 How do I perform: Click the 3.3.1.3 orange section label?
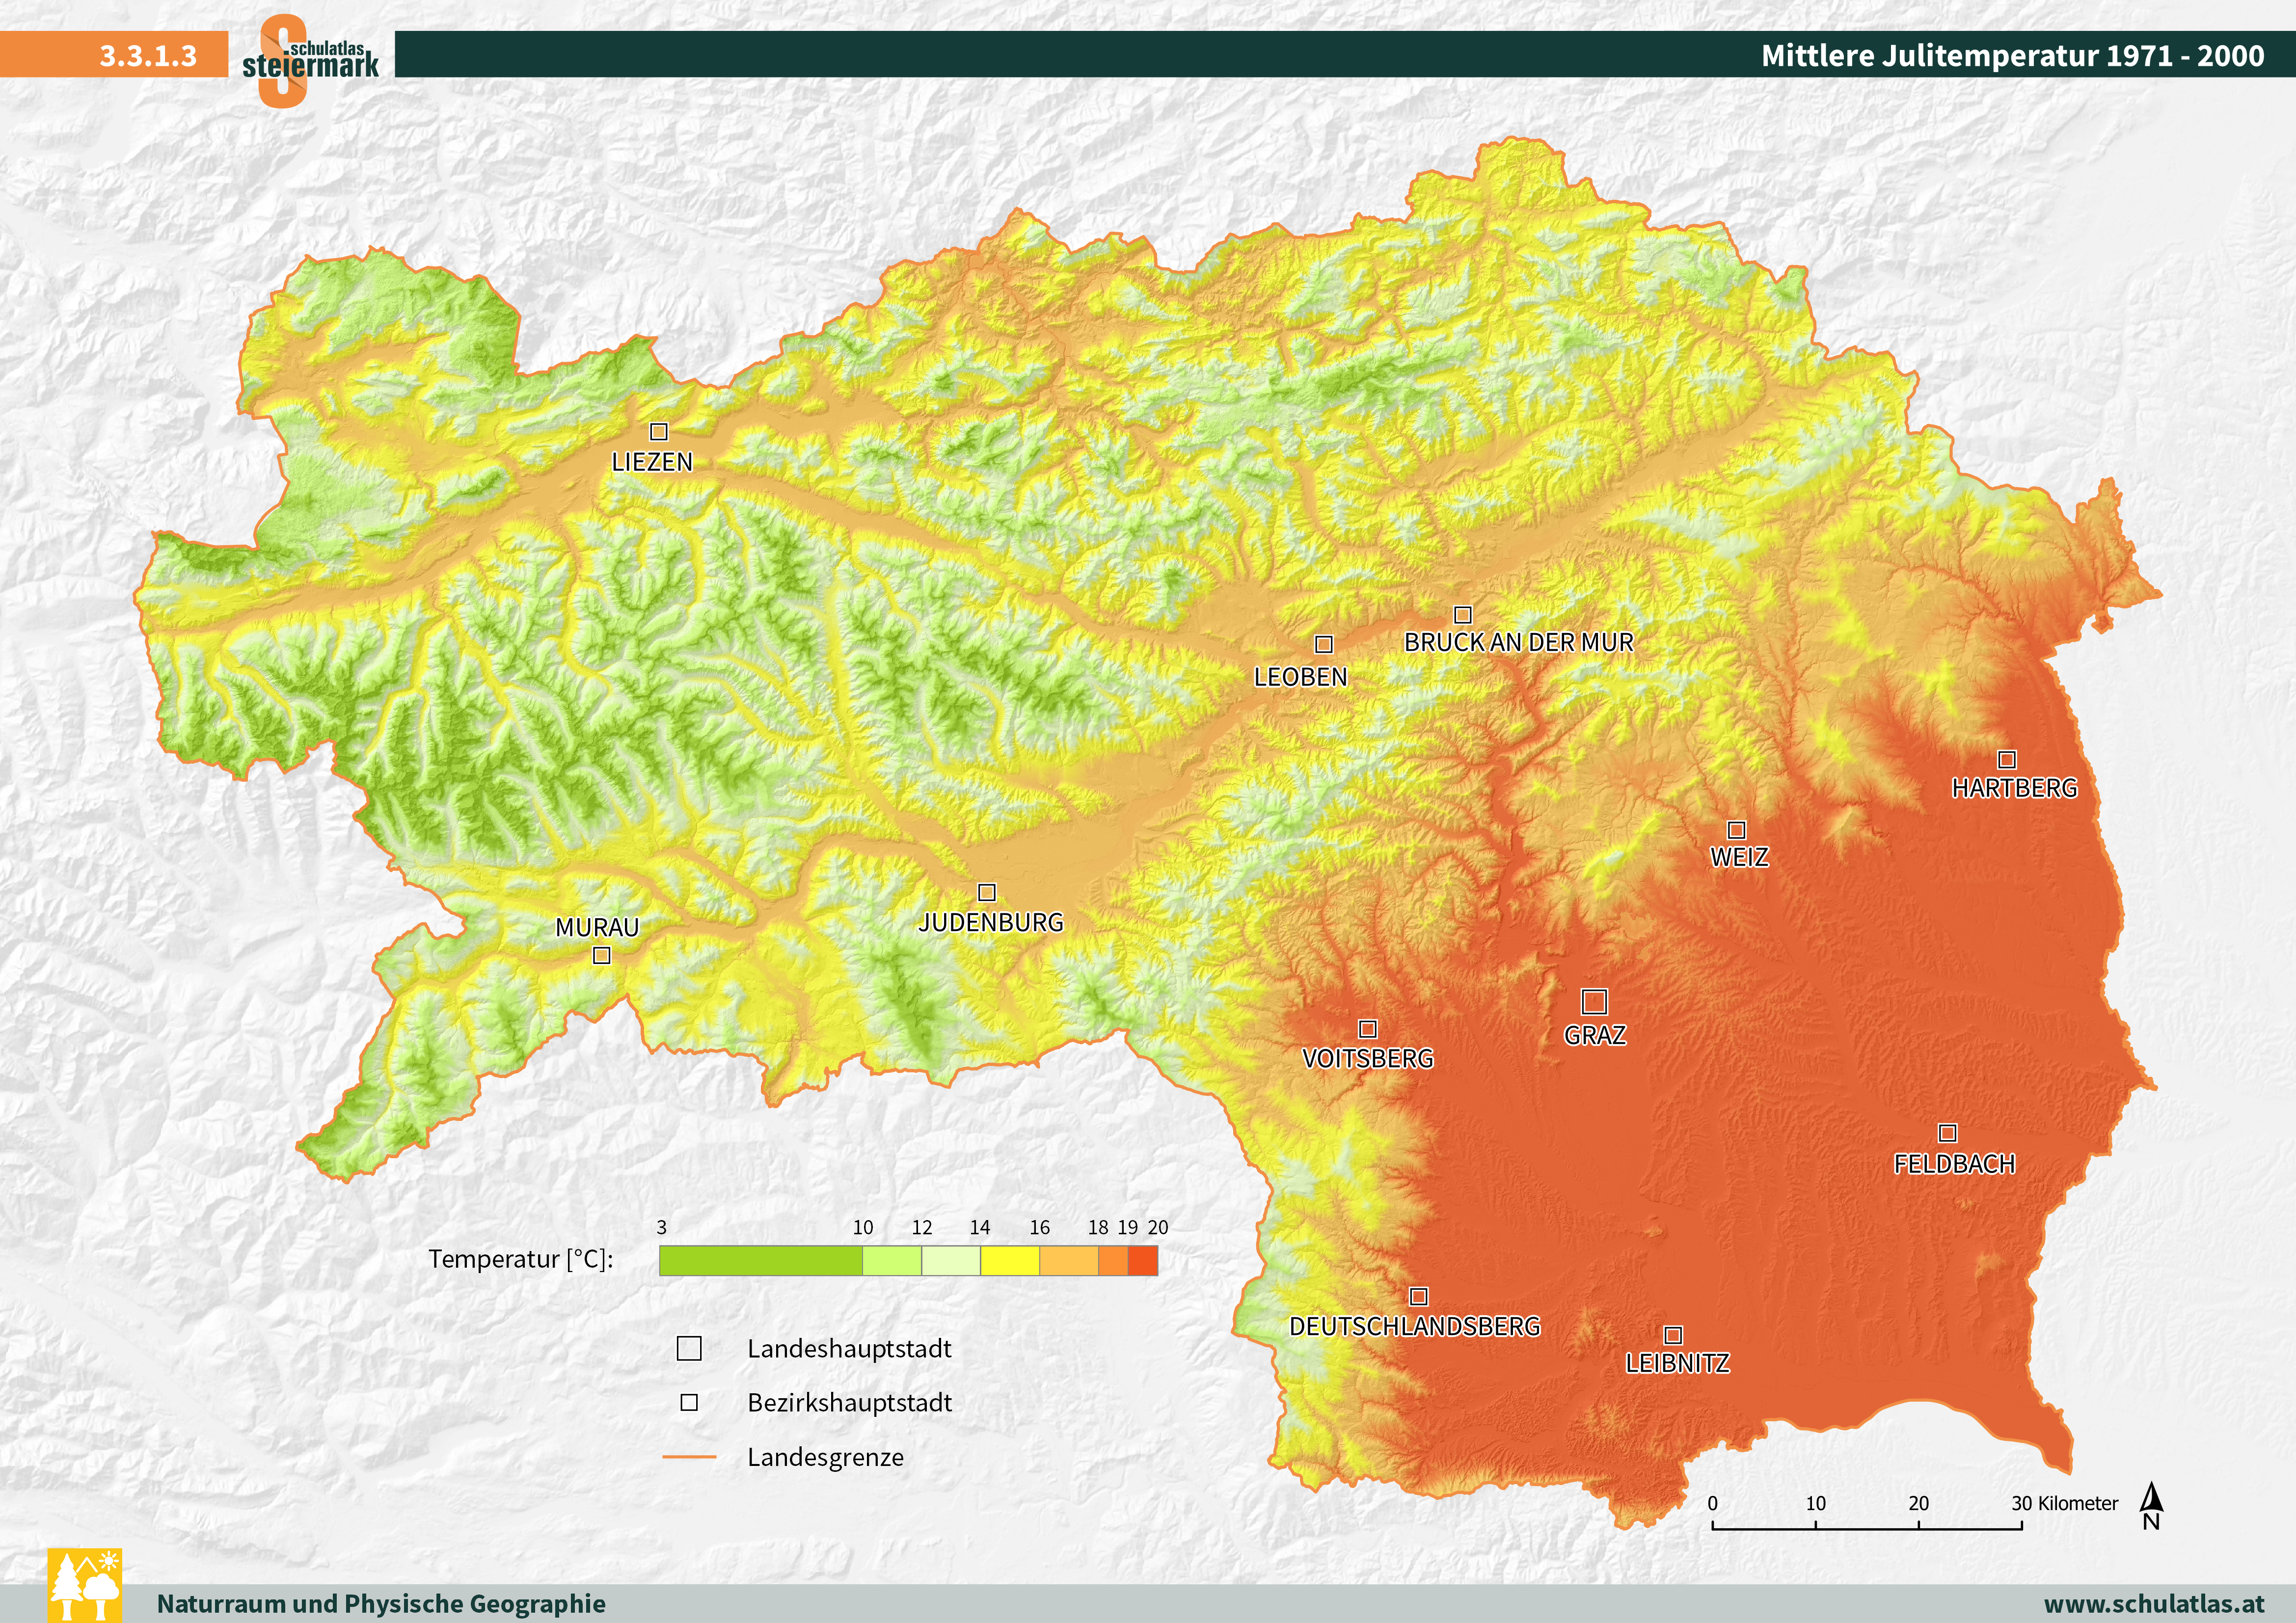tap(148, 55)
